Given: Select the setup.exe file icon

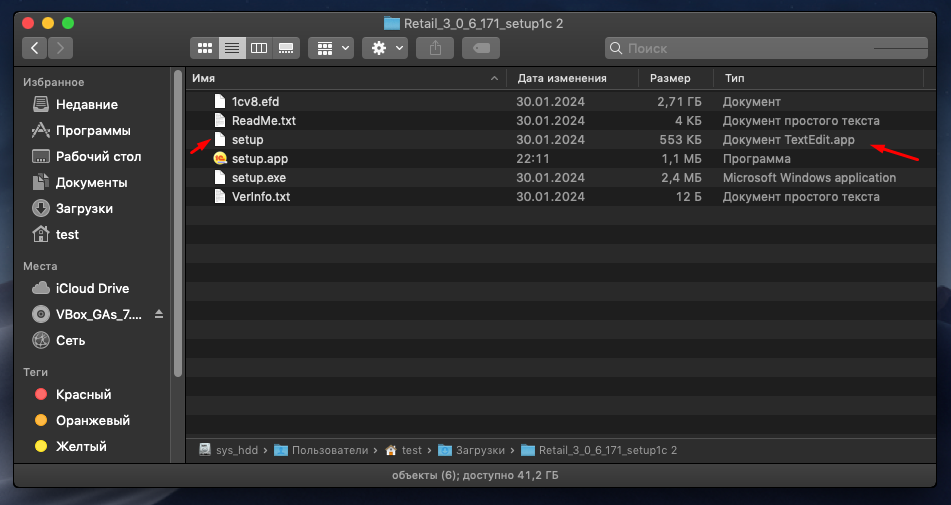Looking at the screenshot, I should point(220,178).
